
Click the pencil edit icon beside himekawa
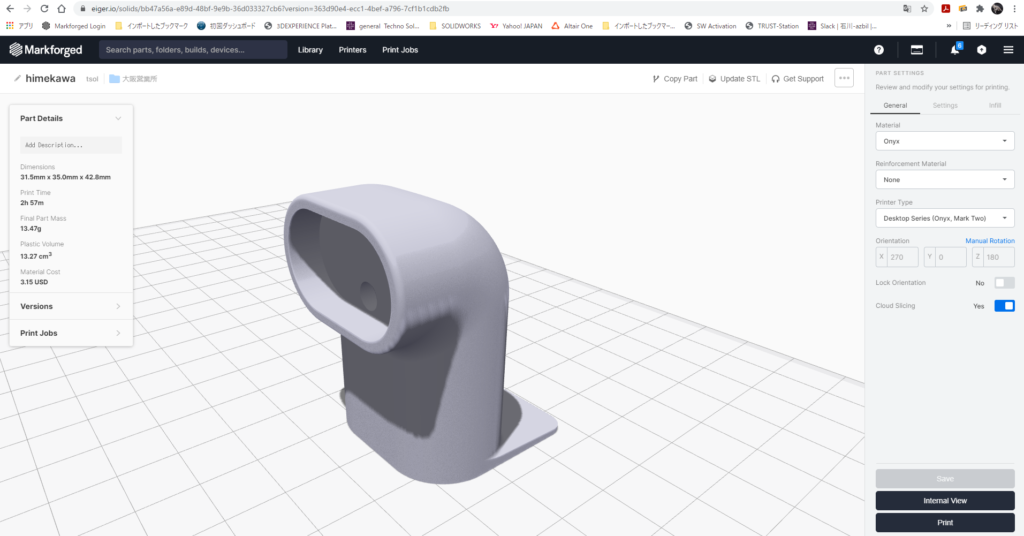18,78
